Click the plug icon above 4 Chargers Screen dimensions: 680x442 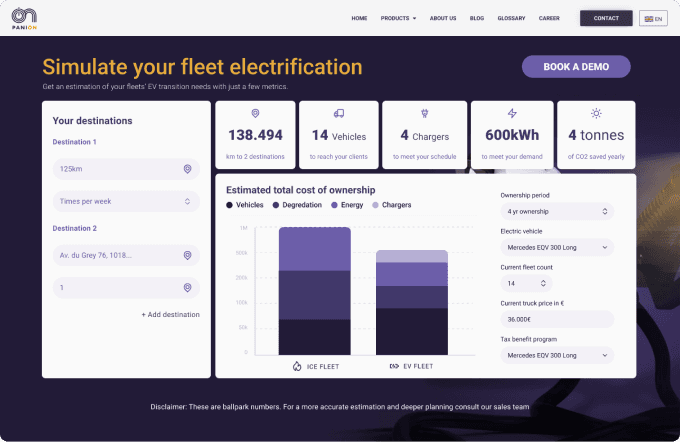click(x=425, y=113)
